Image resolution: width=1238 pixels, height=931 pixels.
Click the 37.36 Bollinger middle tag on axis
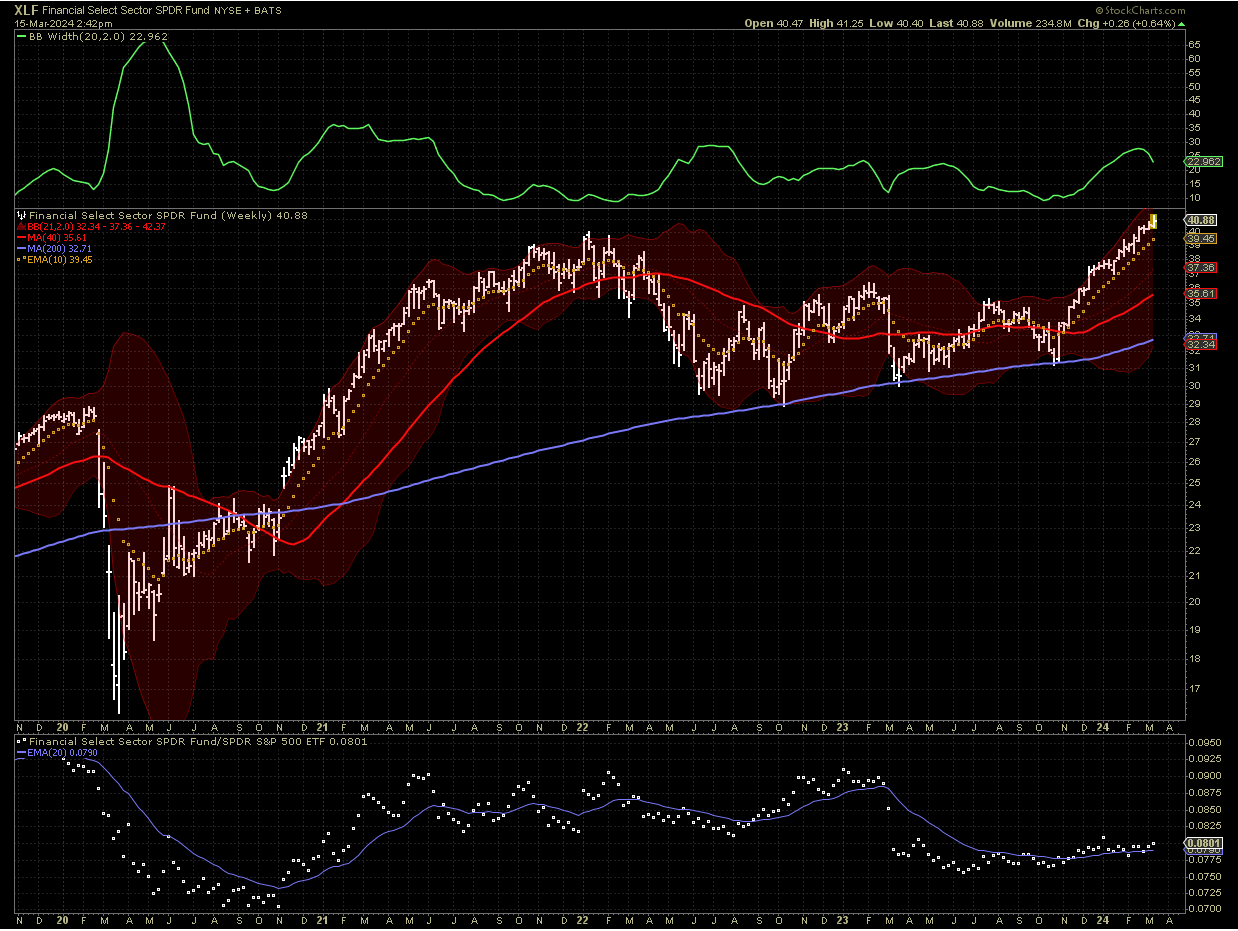pos(1201,268)
